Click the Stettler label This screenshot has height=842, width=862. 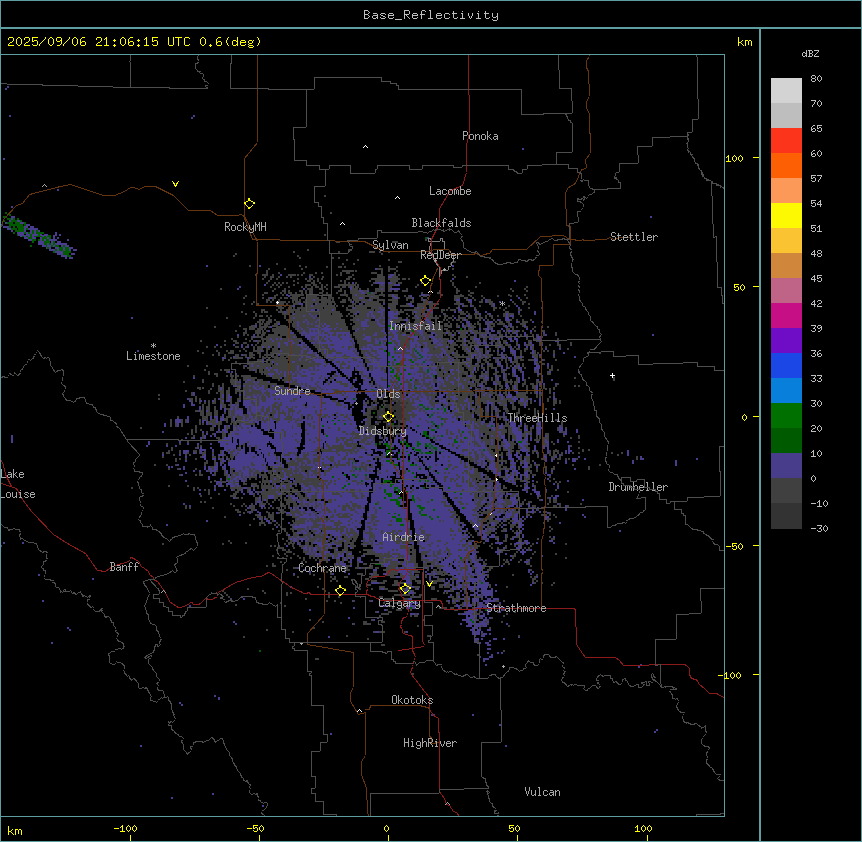[x=634, y=237]
